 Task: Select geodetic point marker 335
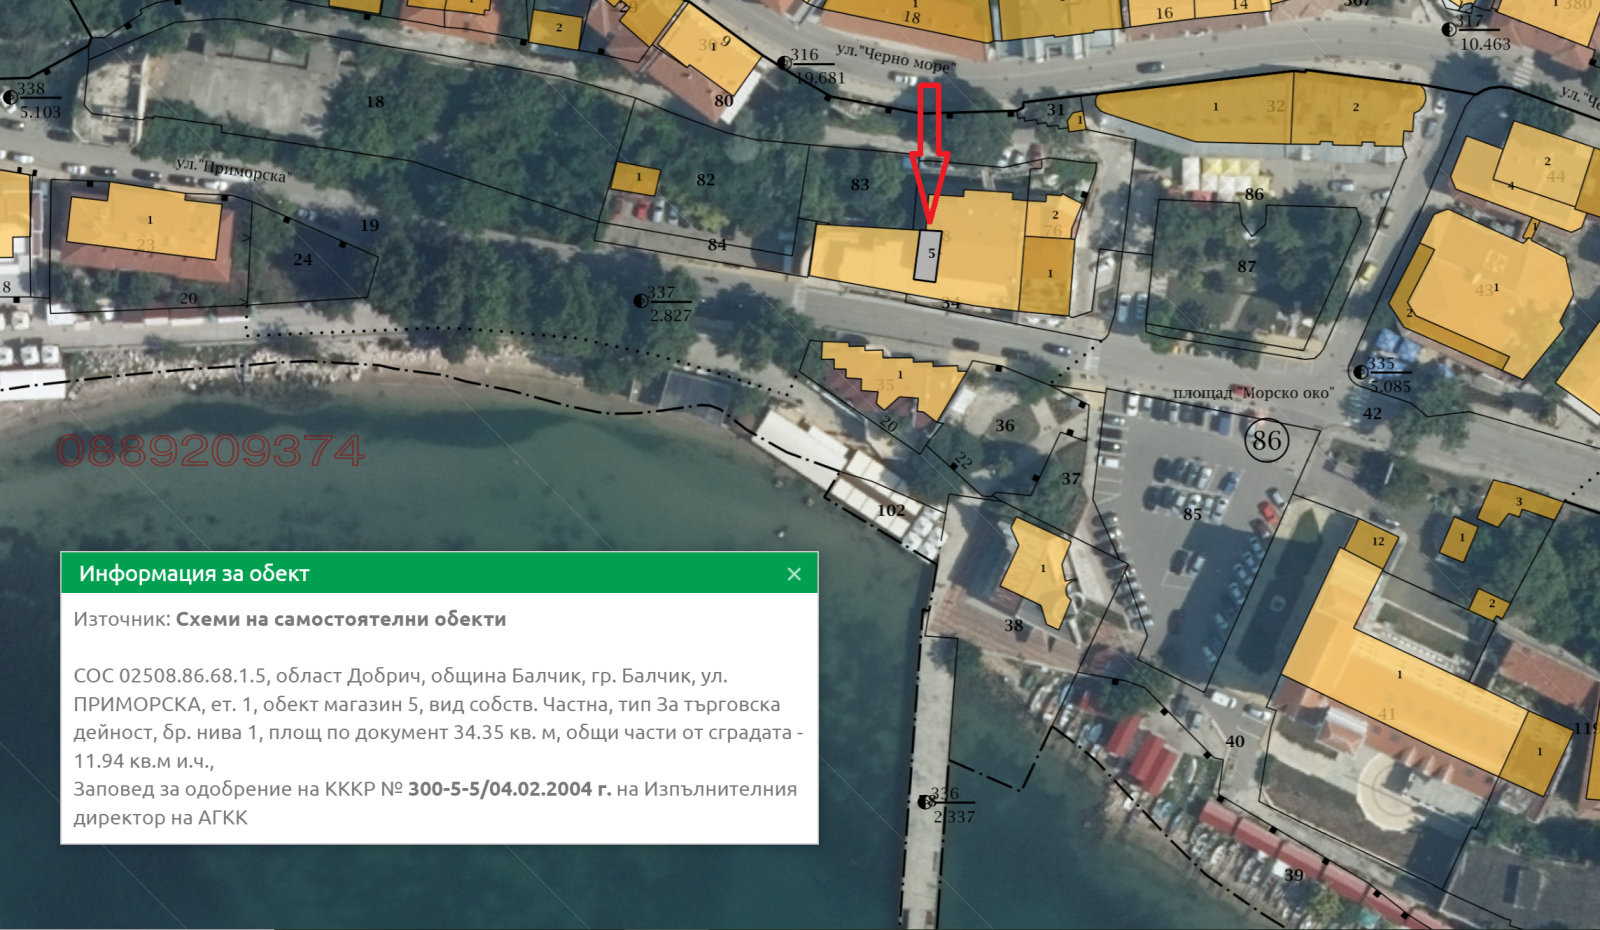click(x=1360, y=372)
